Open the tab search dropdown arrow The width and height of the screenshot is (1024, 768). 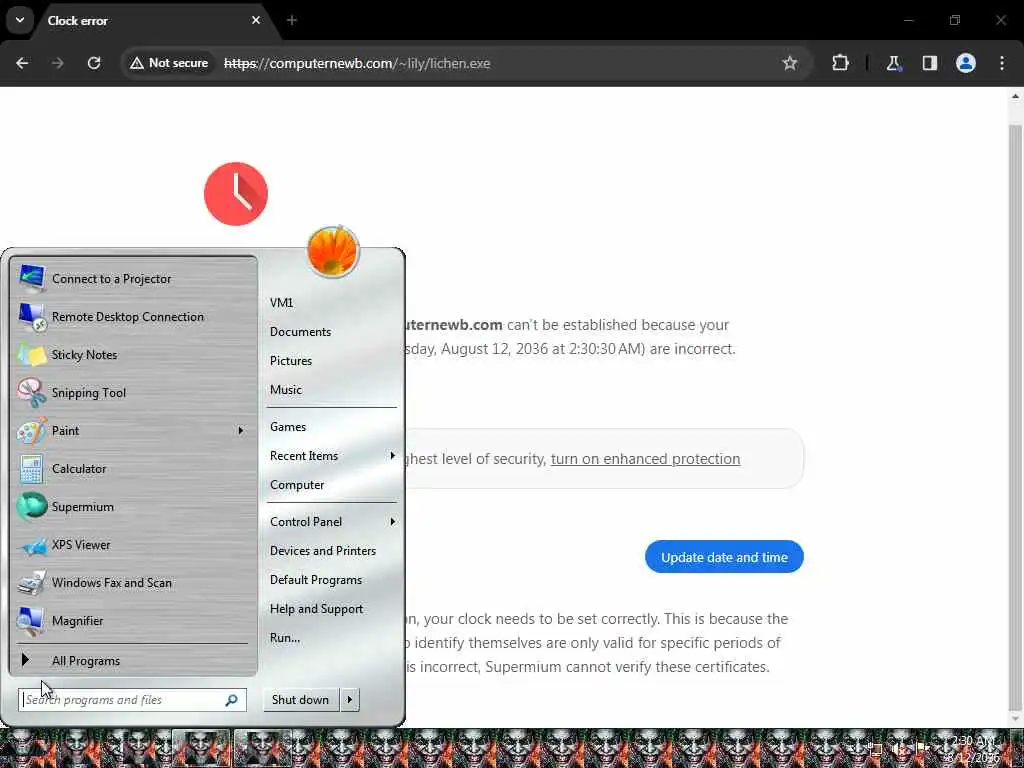tap(20, 20)
